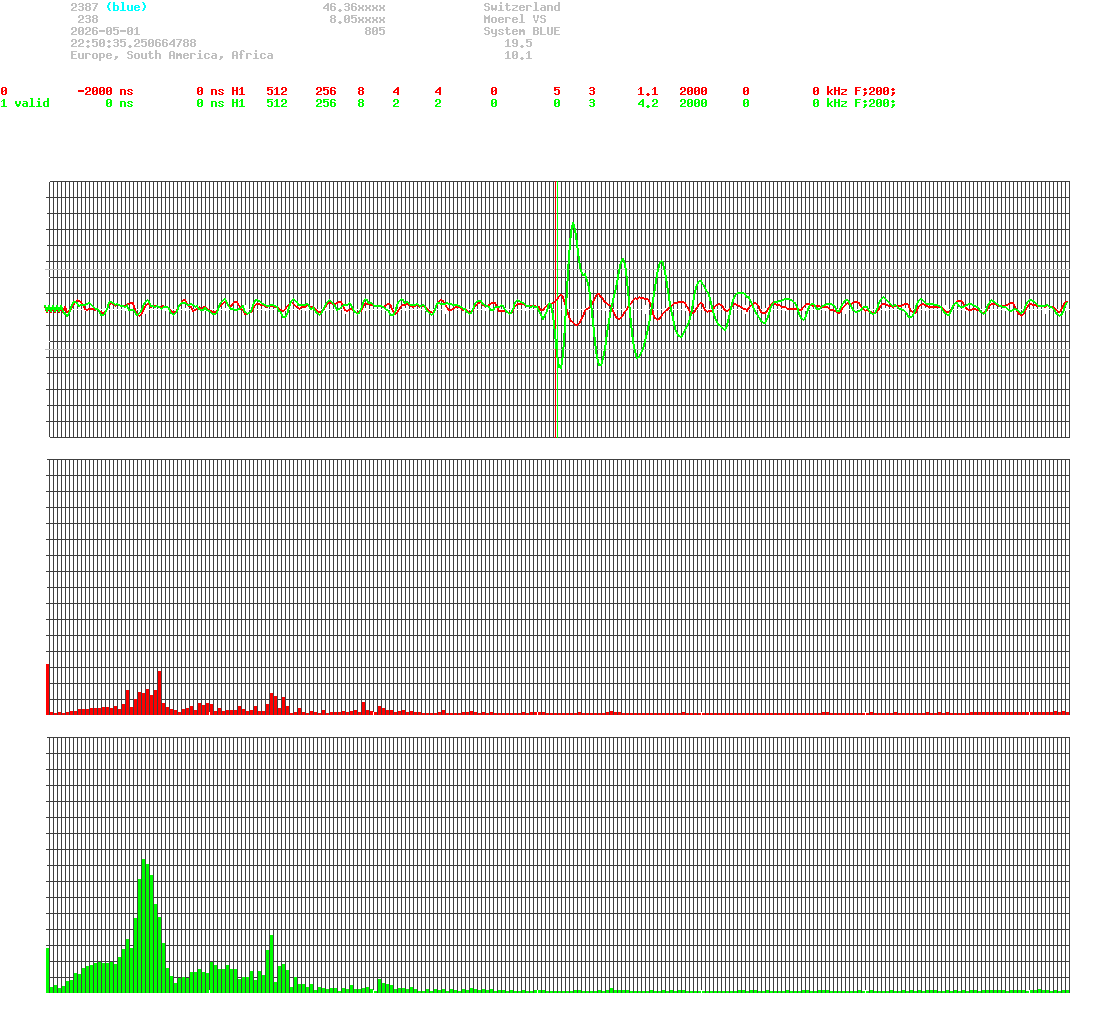
Task: Select '512' in the green channel row
Action: click(x=277, y=103)
